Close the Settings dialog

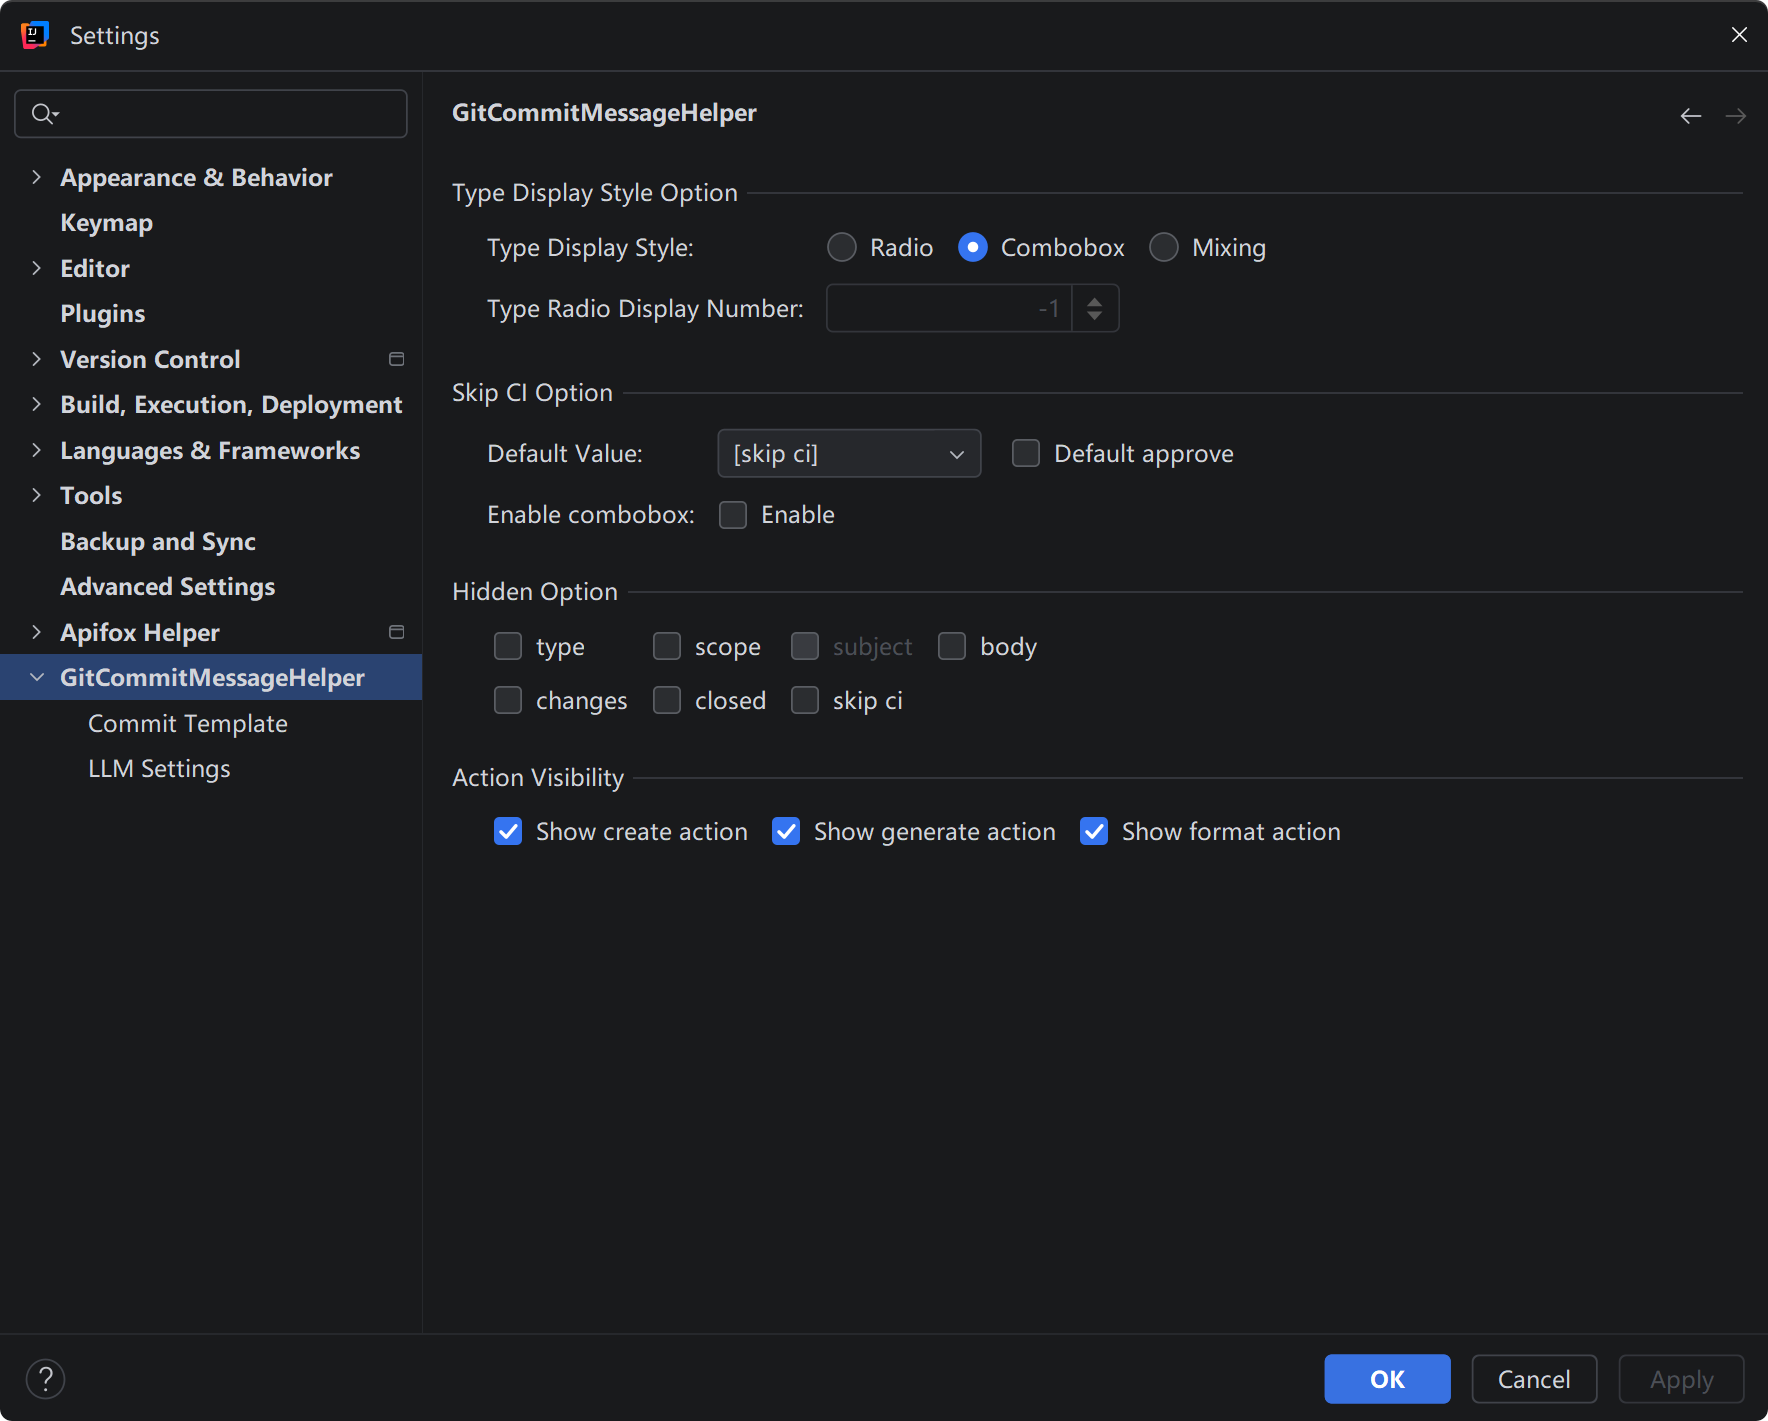1739,35
